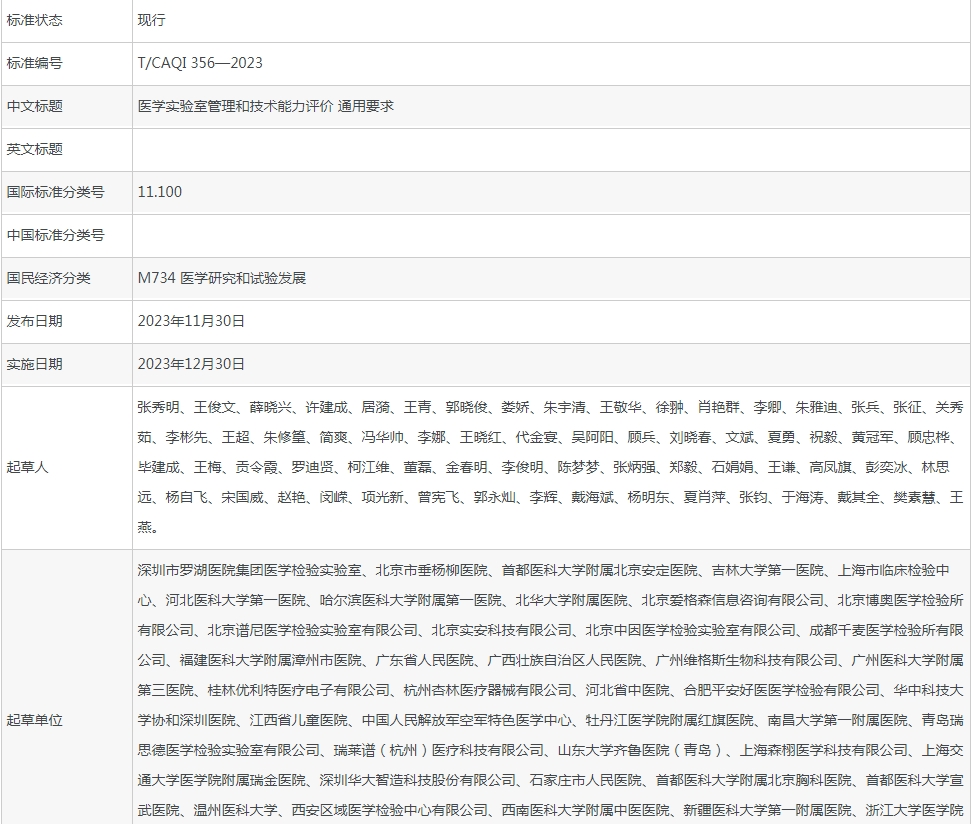Click the drafter name '毕建成'
Screen dimensions: 972x824
[x=159, y=467]
